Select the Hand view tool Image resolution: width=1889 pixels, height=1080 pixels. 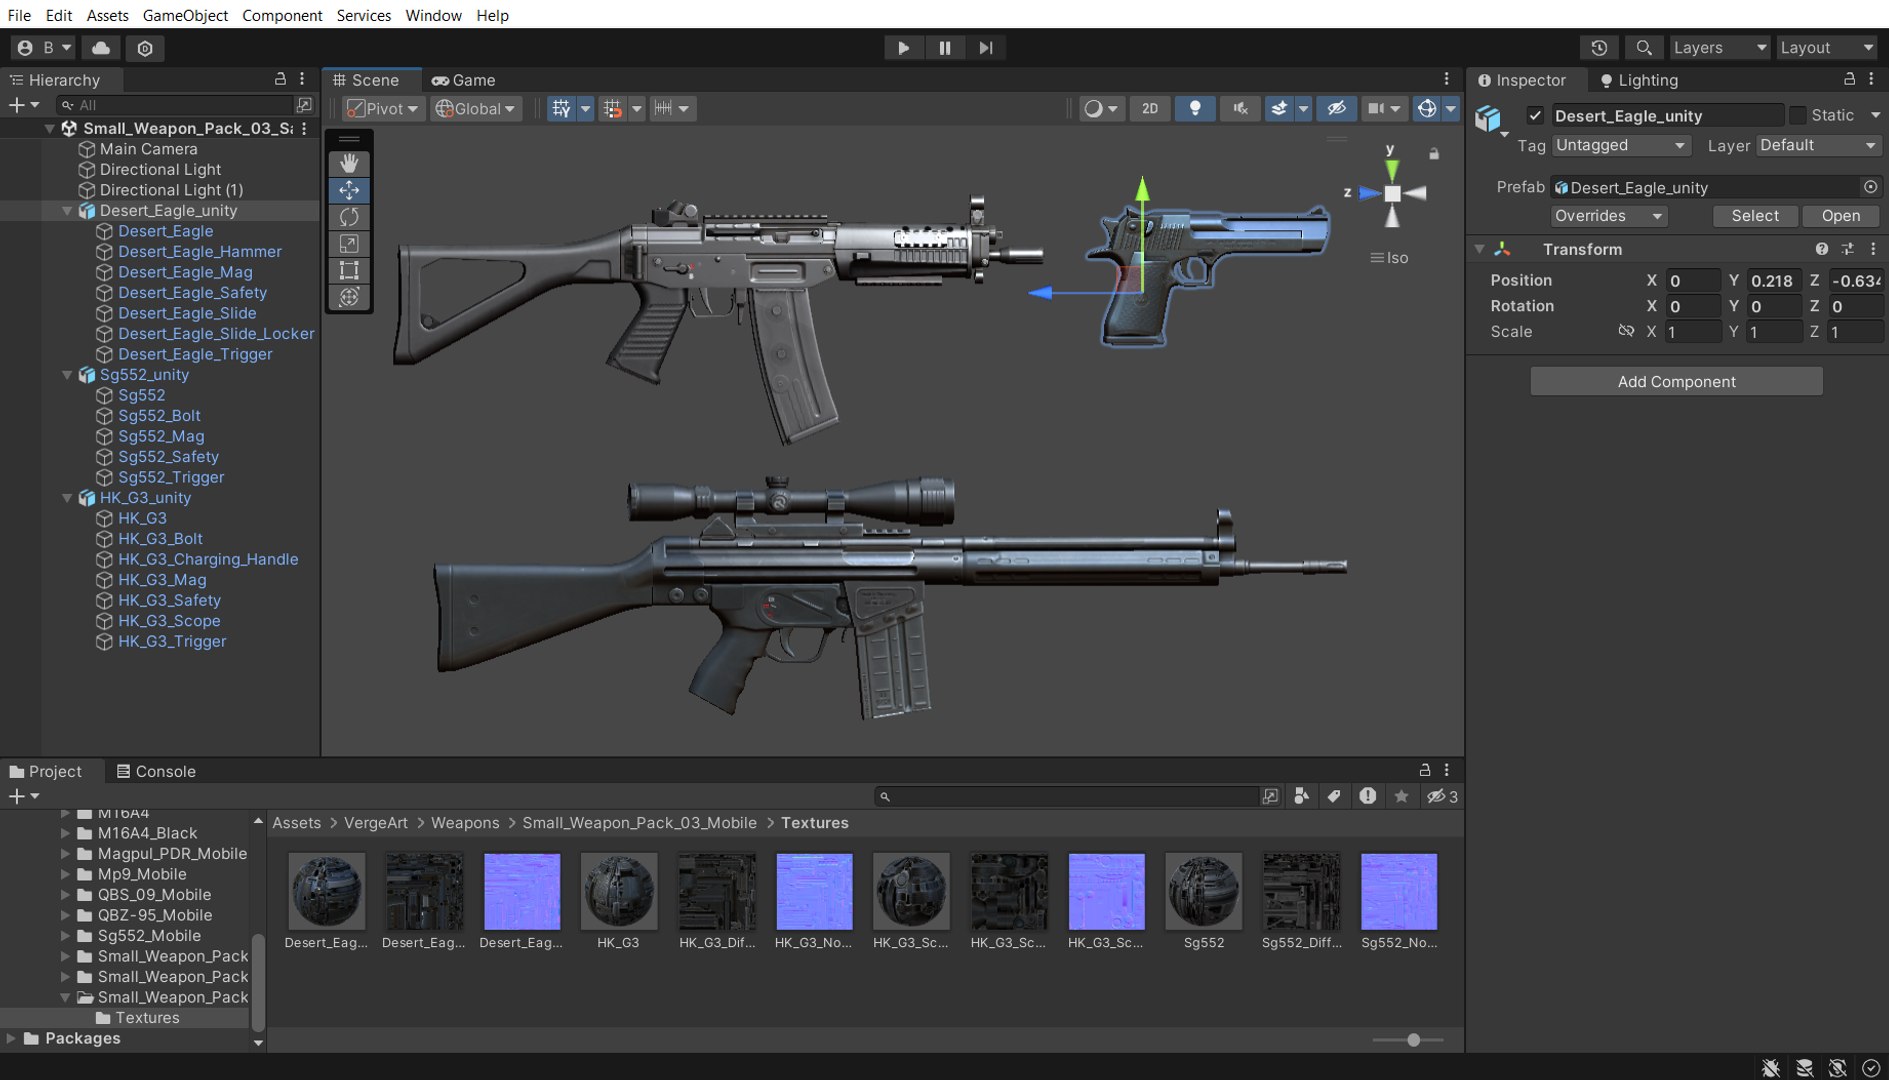pos(349,162)
